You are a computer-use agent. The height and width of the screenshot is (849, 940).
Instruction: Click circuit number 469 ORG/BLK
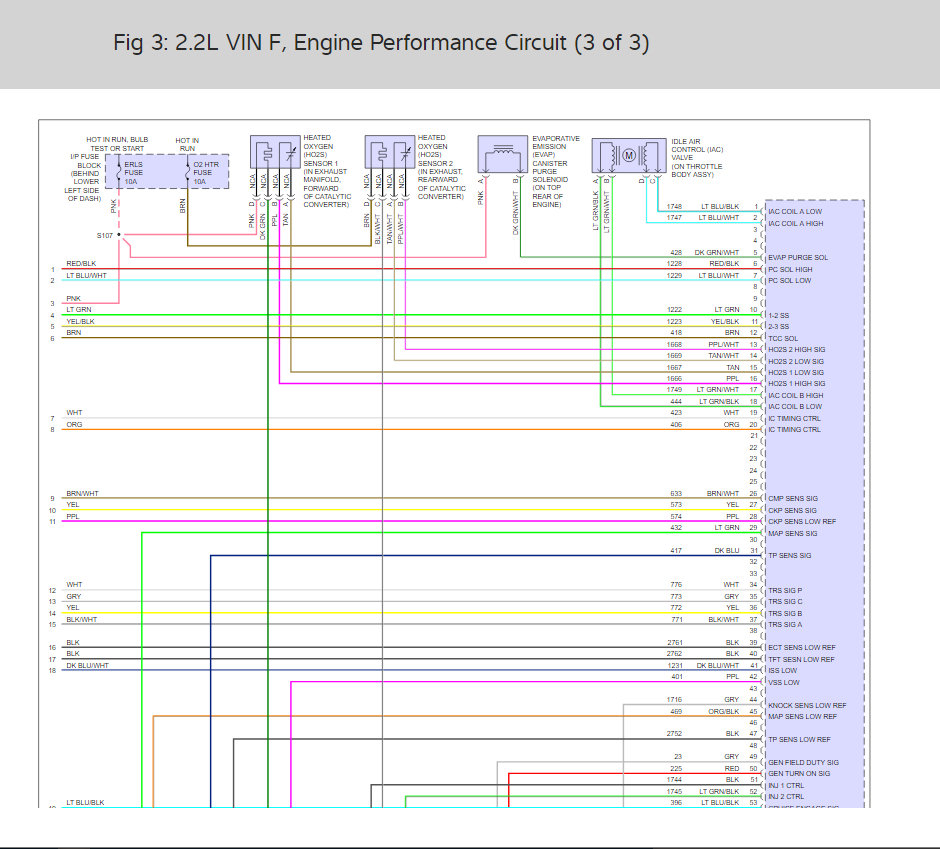click(676, 712)
